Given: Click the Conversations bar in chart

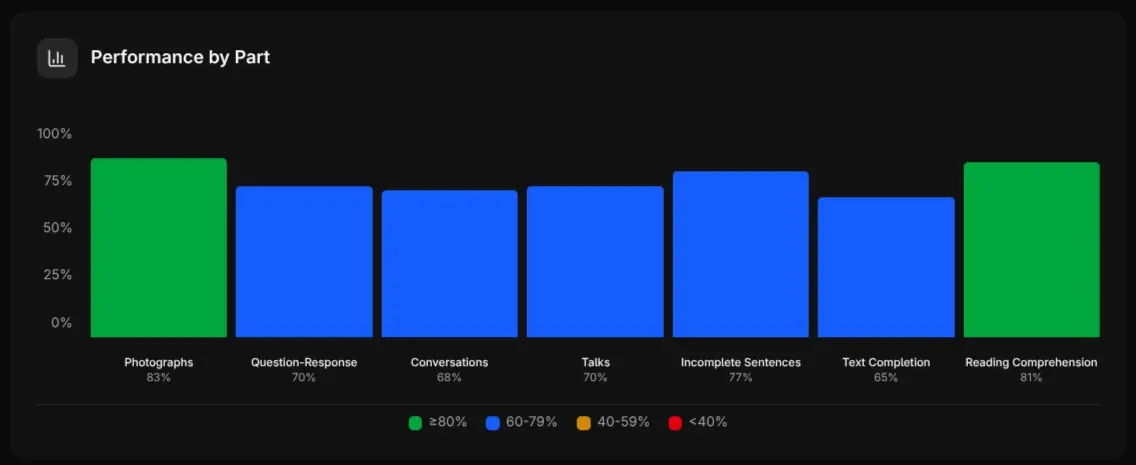Looking at the screenshot, I should point(450,264).
